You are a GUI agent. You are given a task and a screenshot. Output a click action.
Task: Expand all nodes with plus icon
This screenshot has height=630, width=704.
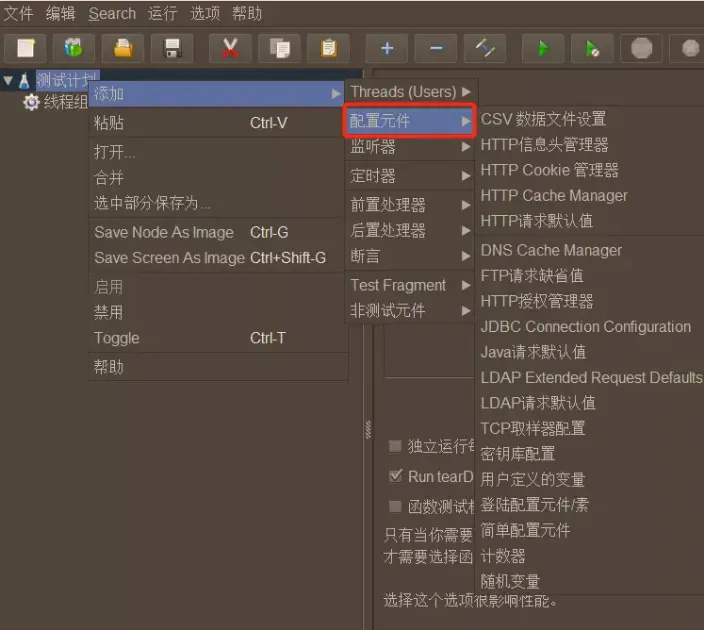pos(387,48)
